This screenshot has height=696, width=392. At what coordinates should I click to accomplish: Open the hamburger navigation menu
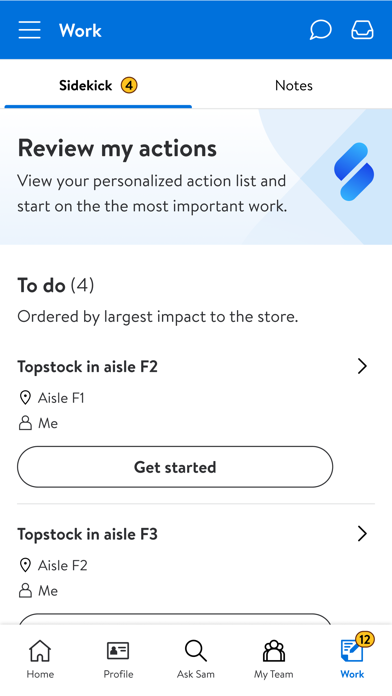click(29, 30)
